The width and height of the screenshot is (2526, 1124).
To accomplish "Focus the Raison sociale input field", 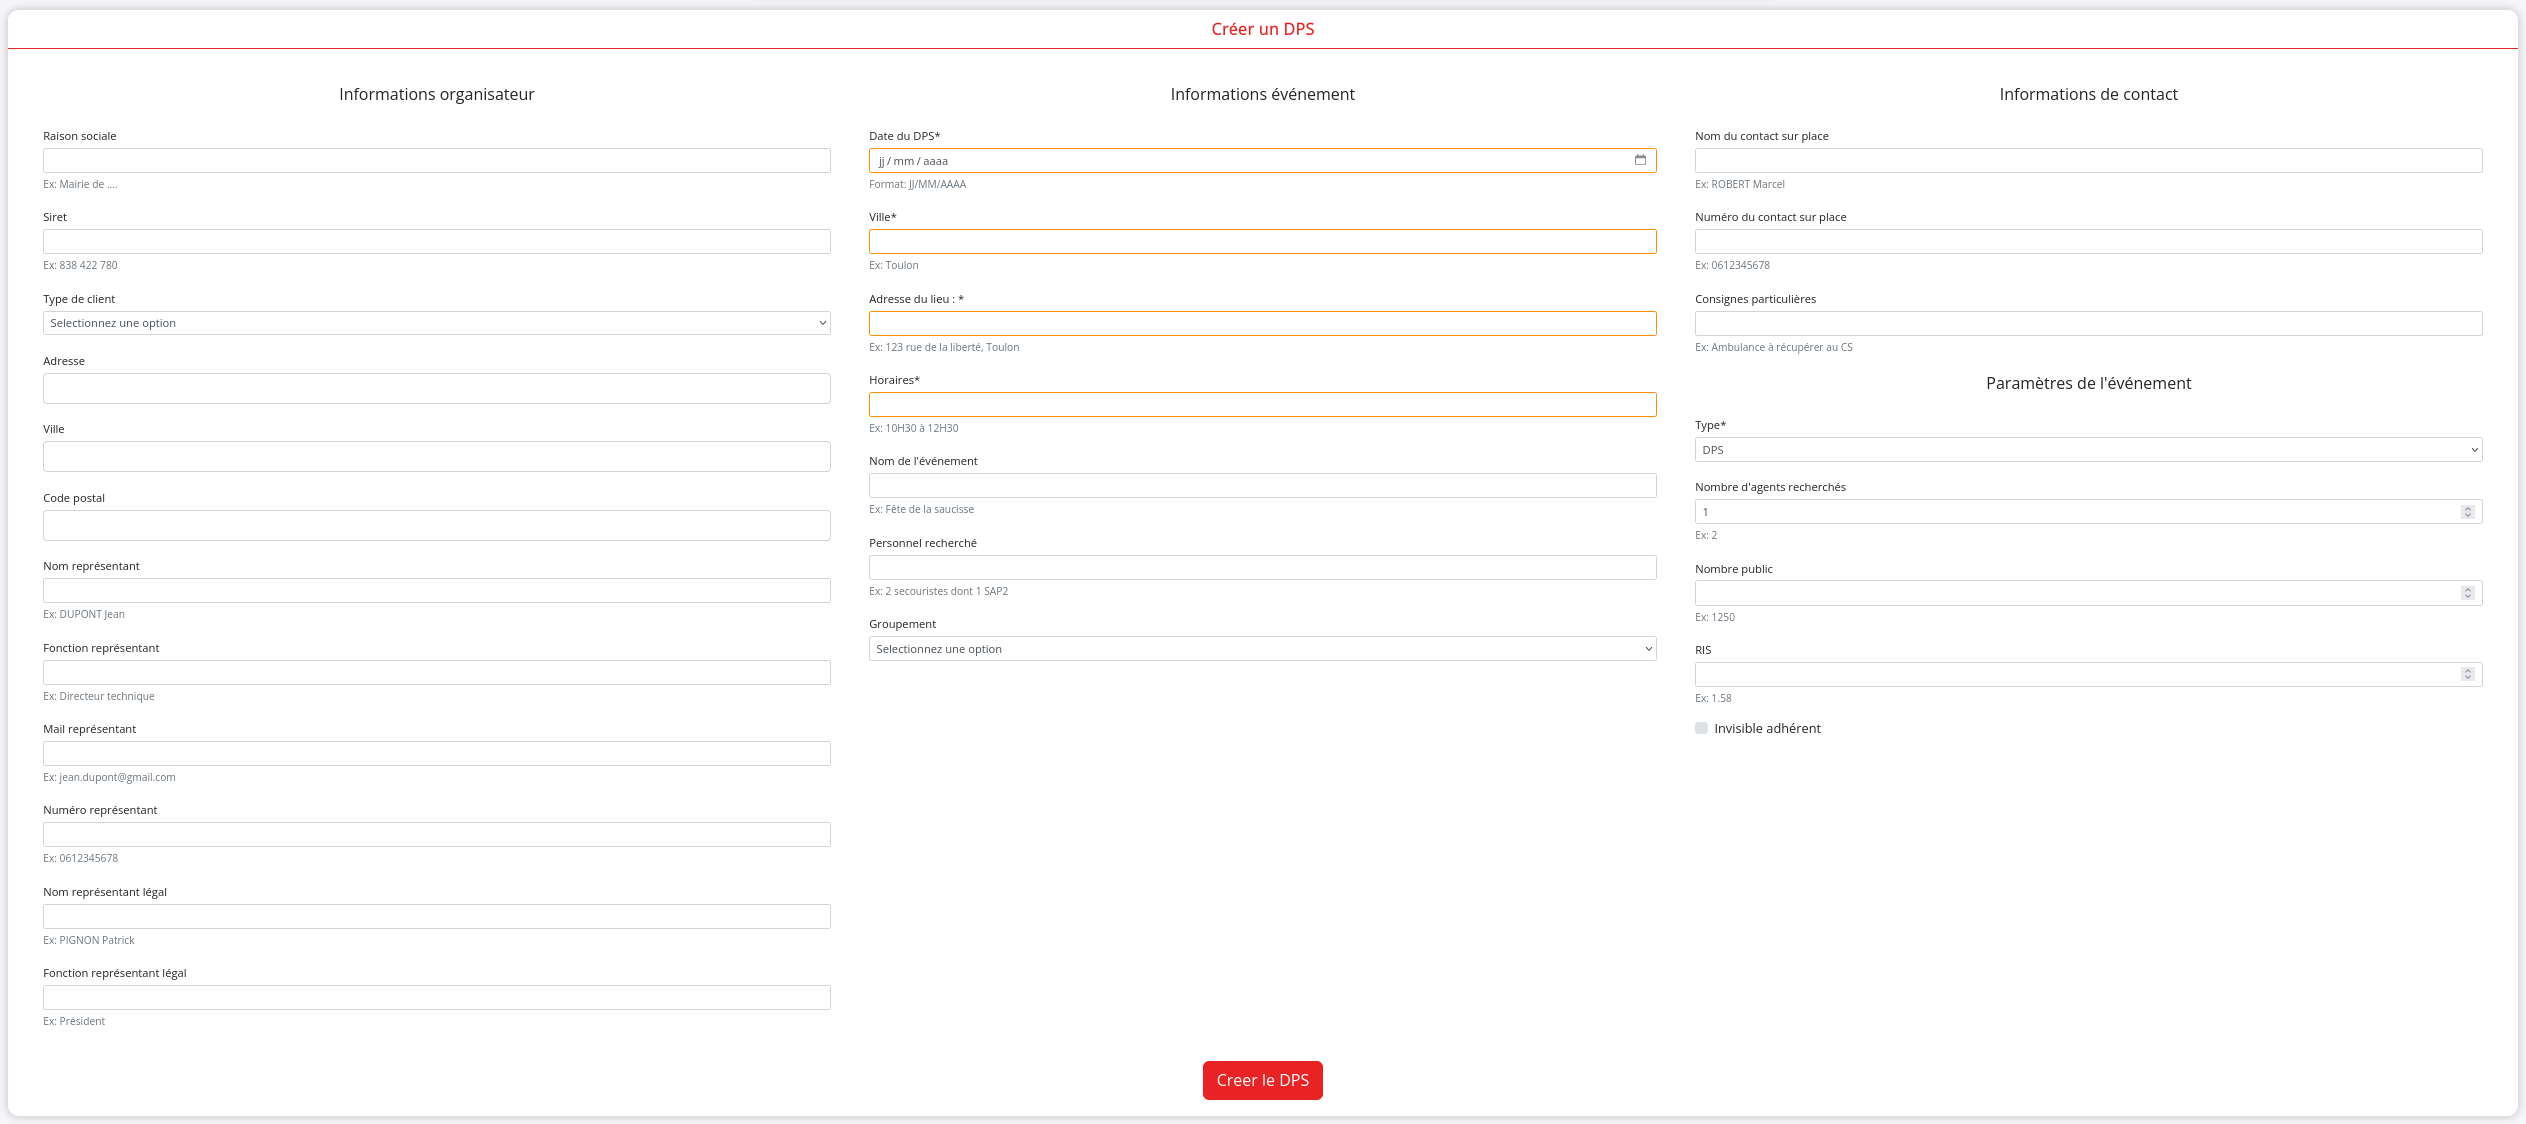I will tap(436, 160).
